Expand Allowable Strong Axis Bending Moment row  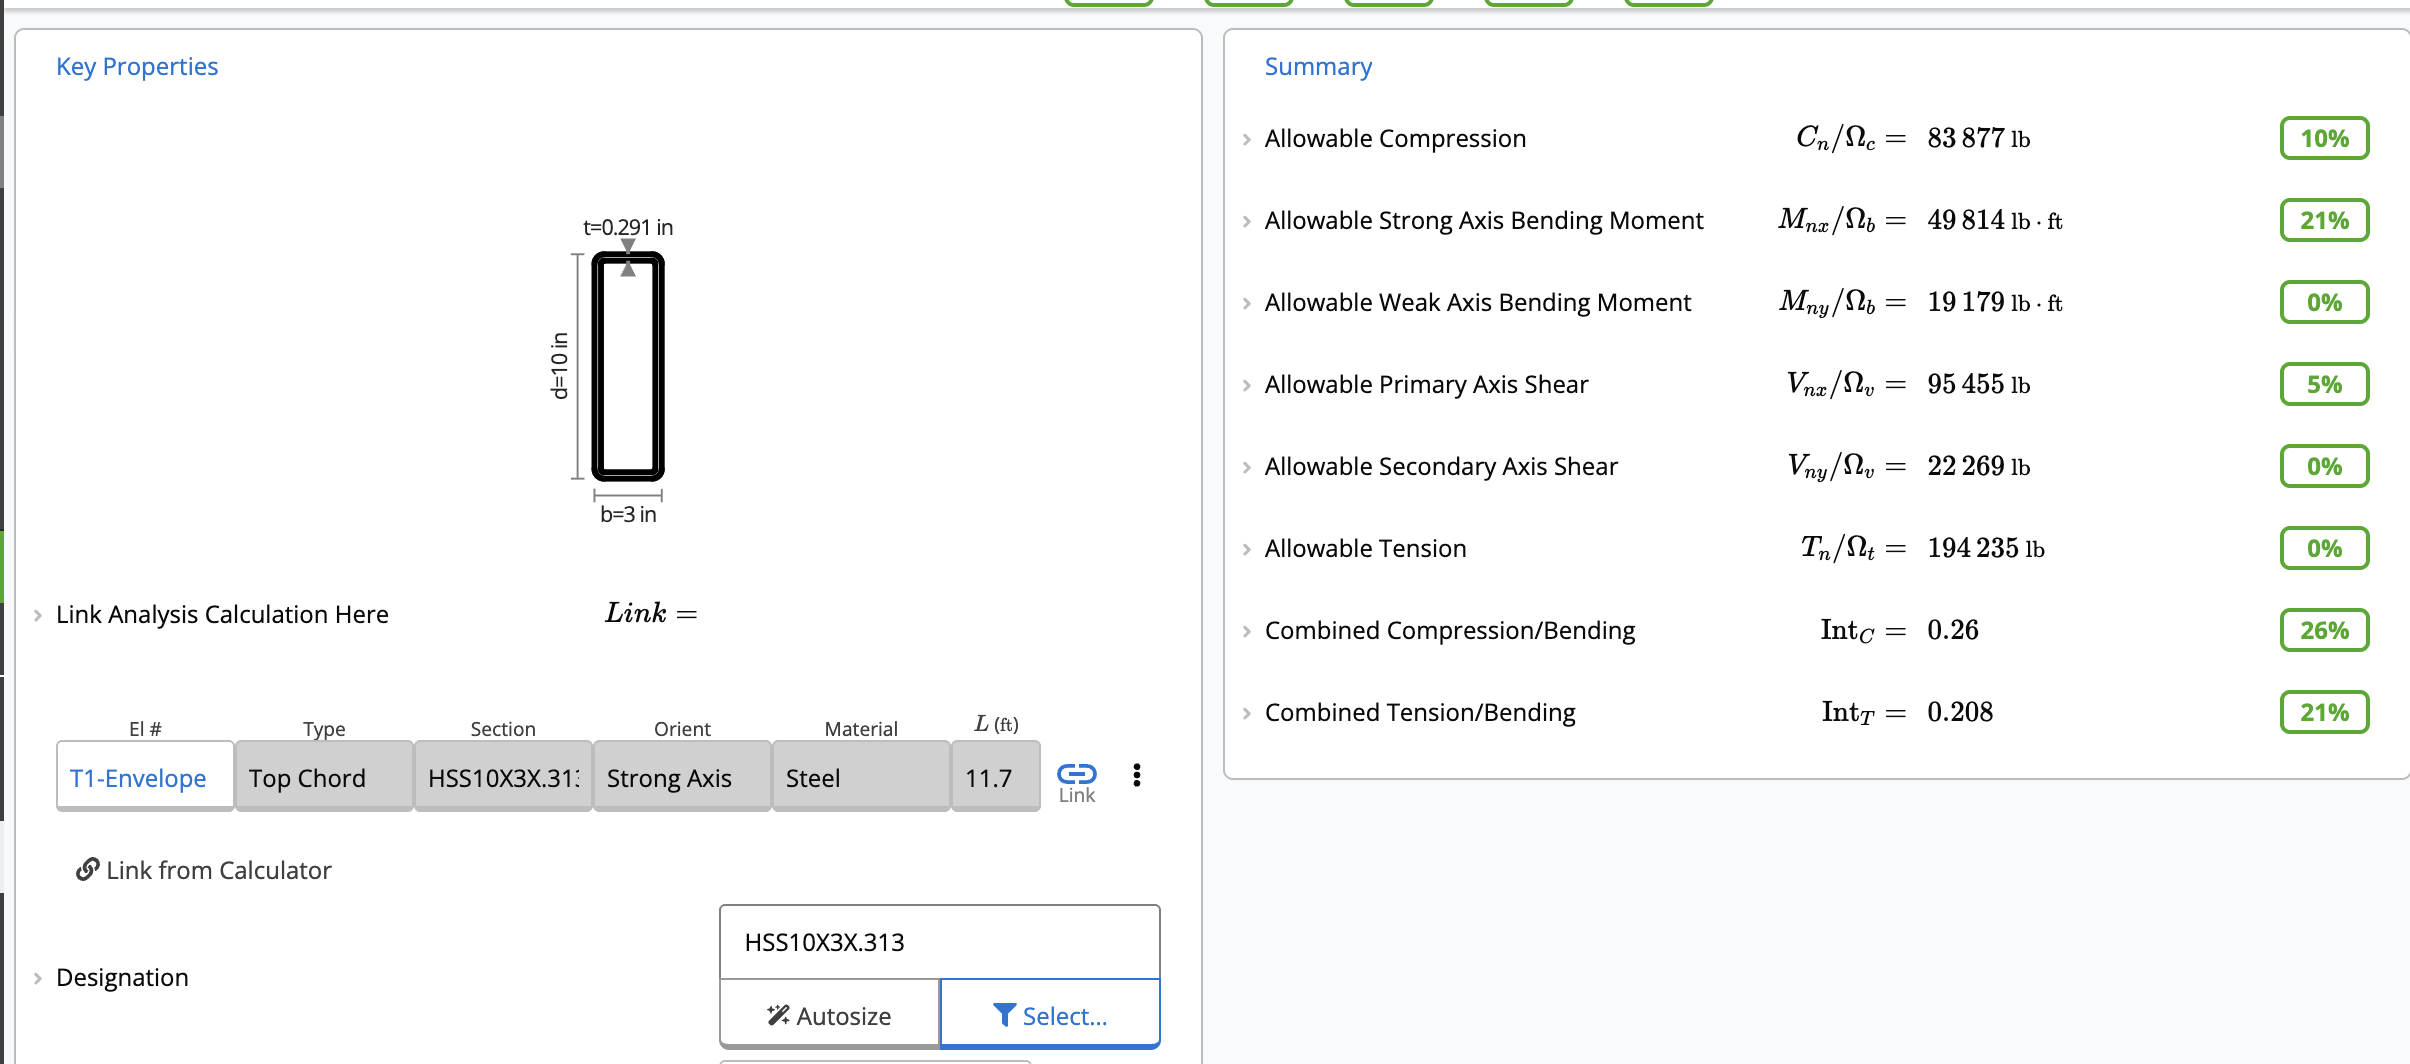click(1247, 221)
